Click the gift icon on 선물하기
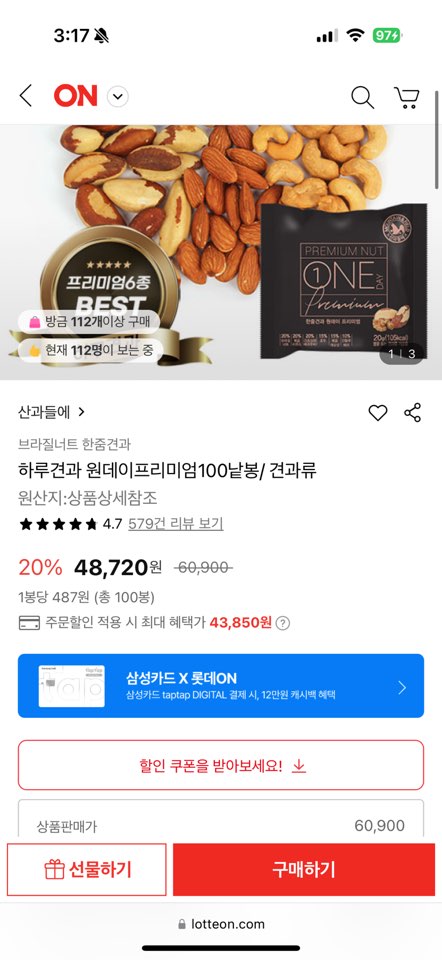442x960 pixels. [54, 869]
